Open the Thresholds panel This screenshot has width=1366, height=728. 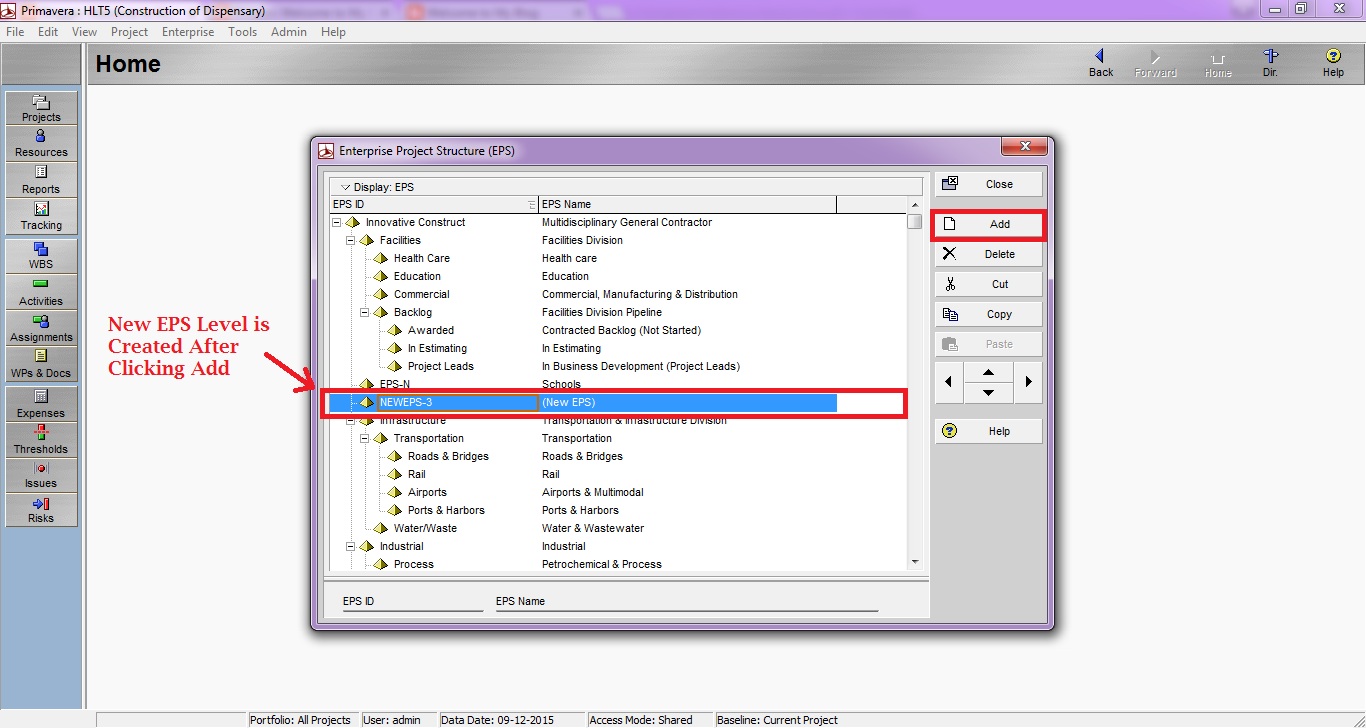pyautogui.click(x=41, y=438)
